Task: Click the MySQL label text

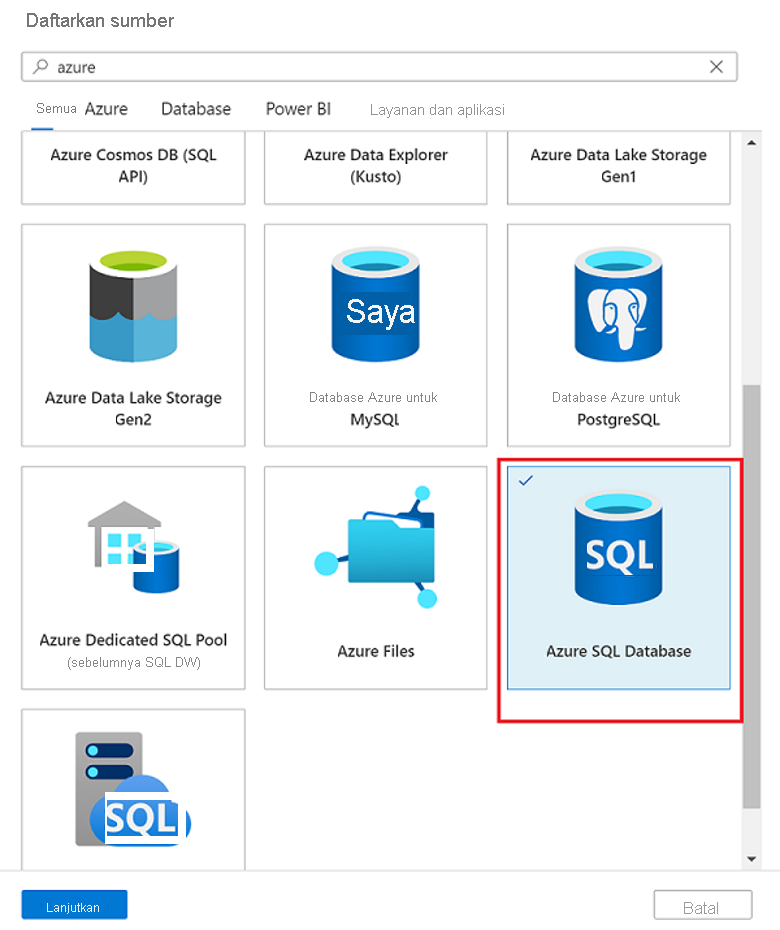Action: (375, 420)
